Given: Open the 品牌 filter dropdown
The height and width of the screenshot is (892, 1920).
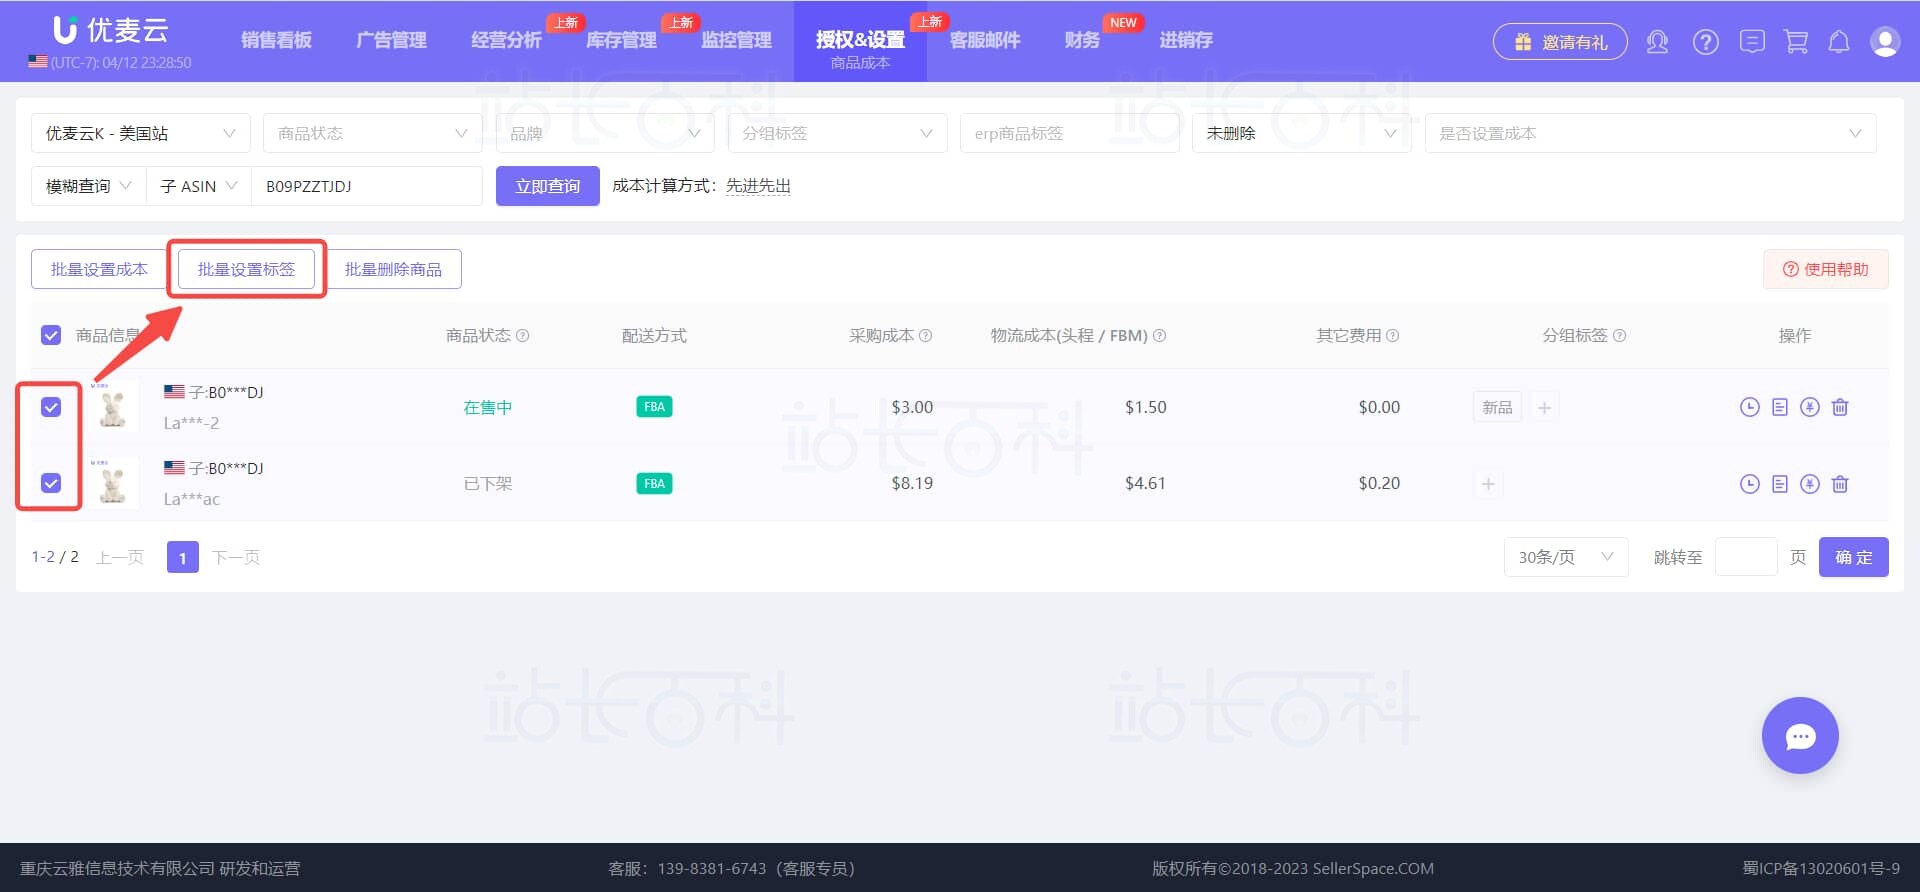Looking at the screenshot, I should click(x=605, y=133).
